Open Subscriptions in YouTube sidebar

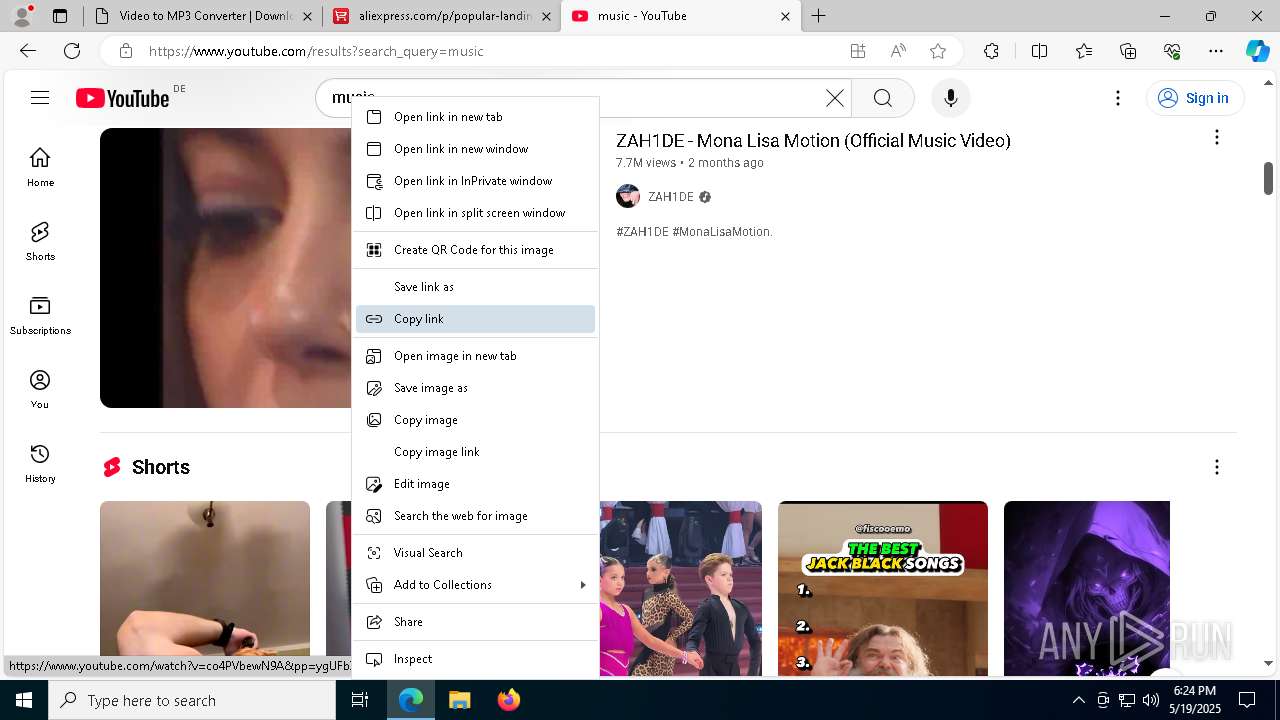[x=40, y=315]
